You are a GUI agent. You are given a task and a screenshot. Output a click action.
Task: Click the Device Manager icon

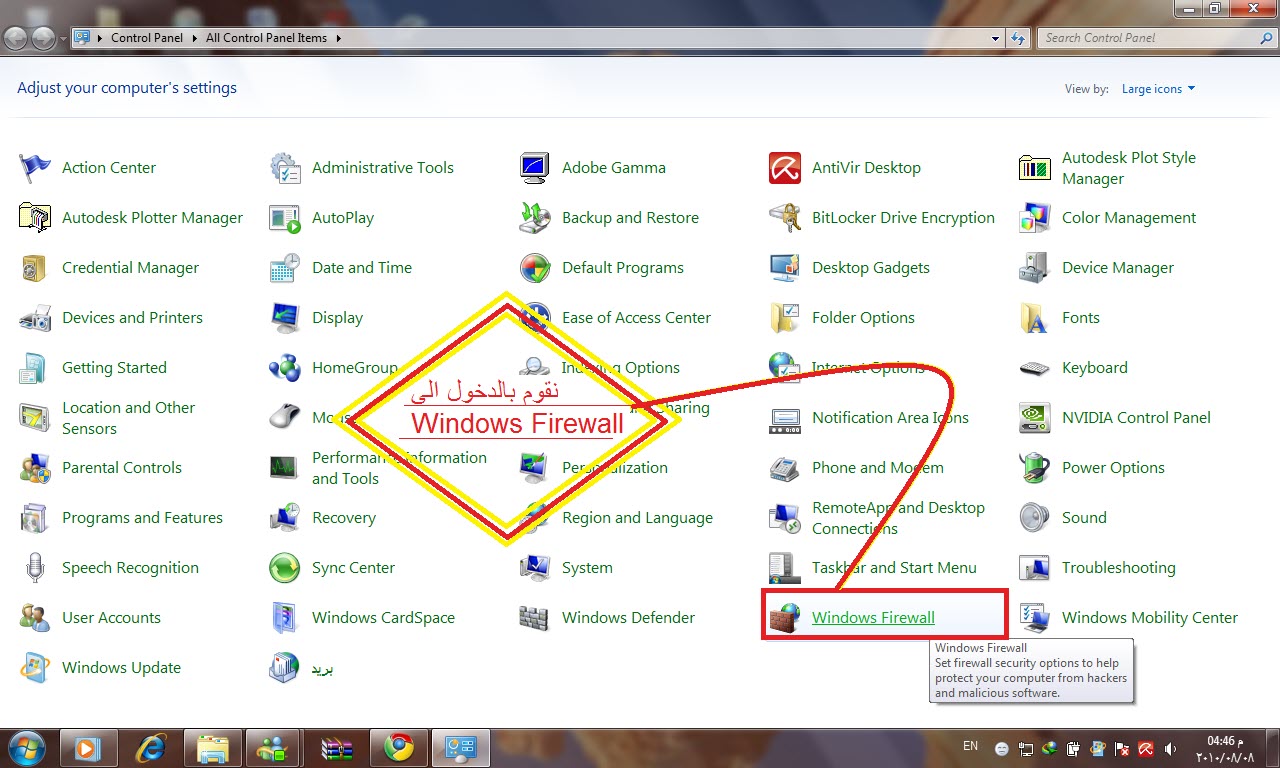(x=1035, y=268)
